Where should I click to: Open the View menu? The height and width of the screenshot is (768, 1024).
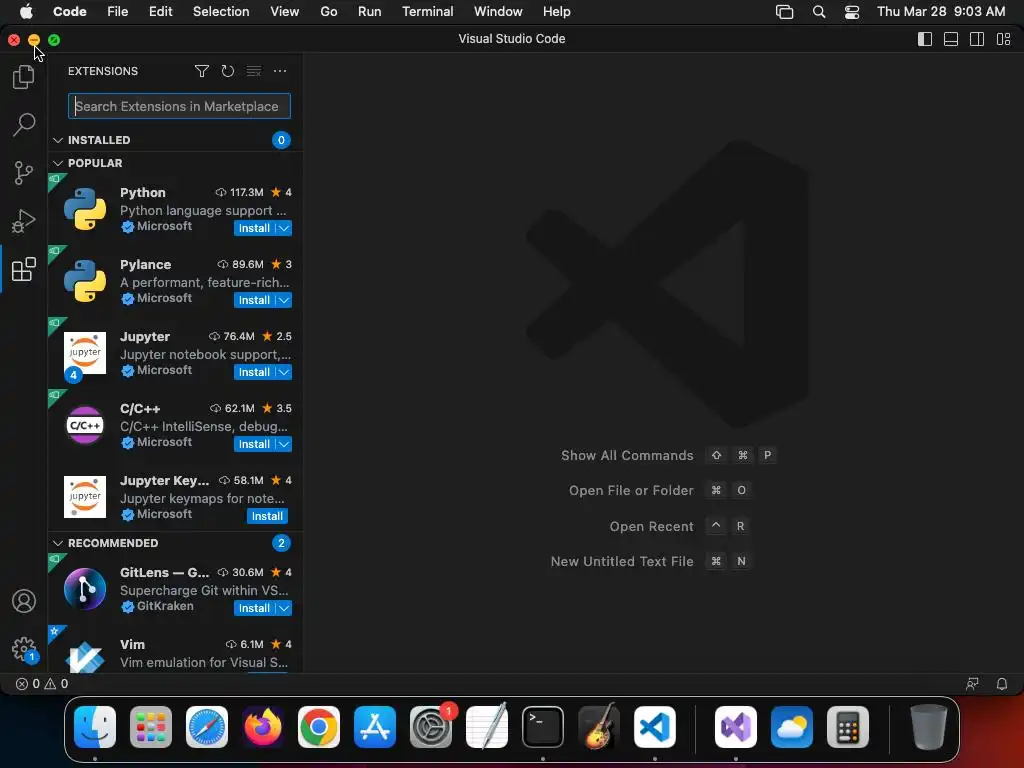click(285, 12)
